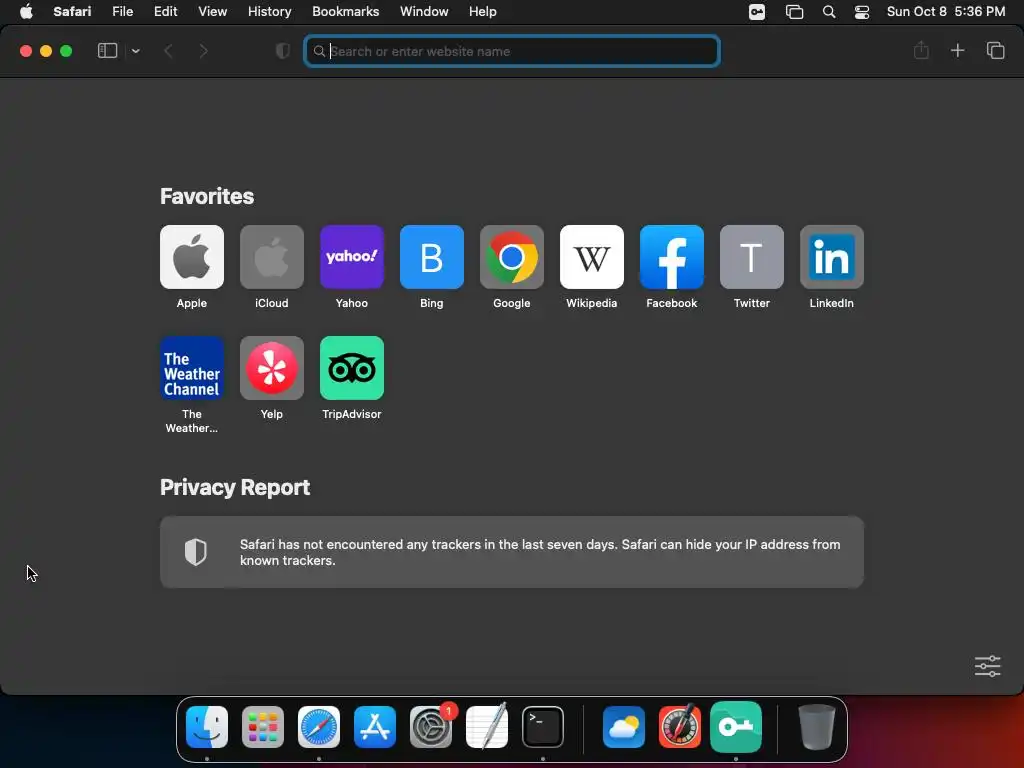Click the Stage Manager menu bar icon

[x=794, y=12]
